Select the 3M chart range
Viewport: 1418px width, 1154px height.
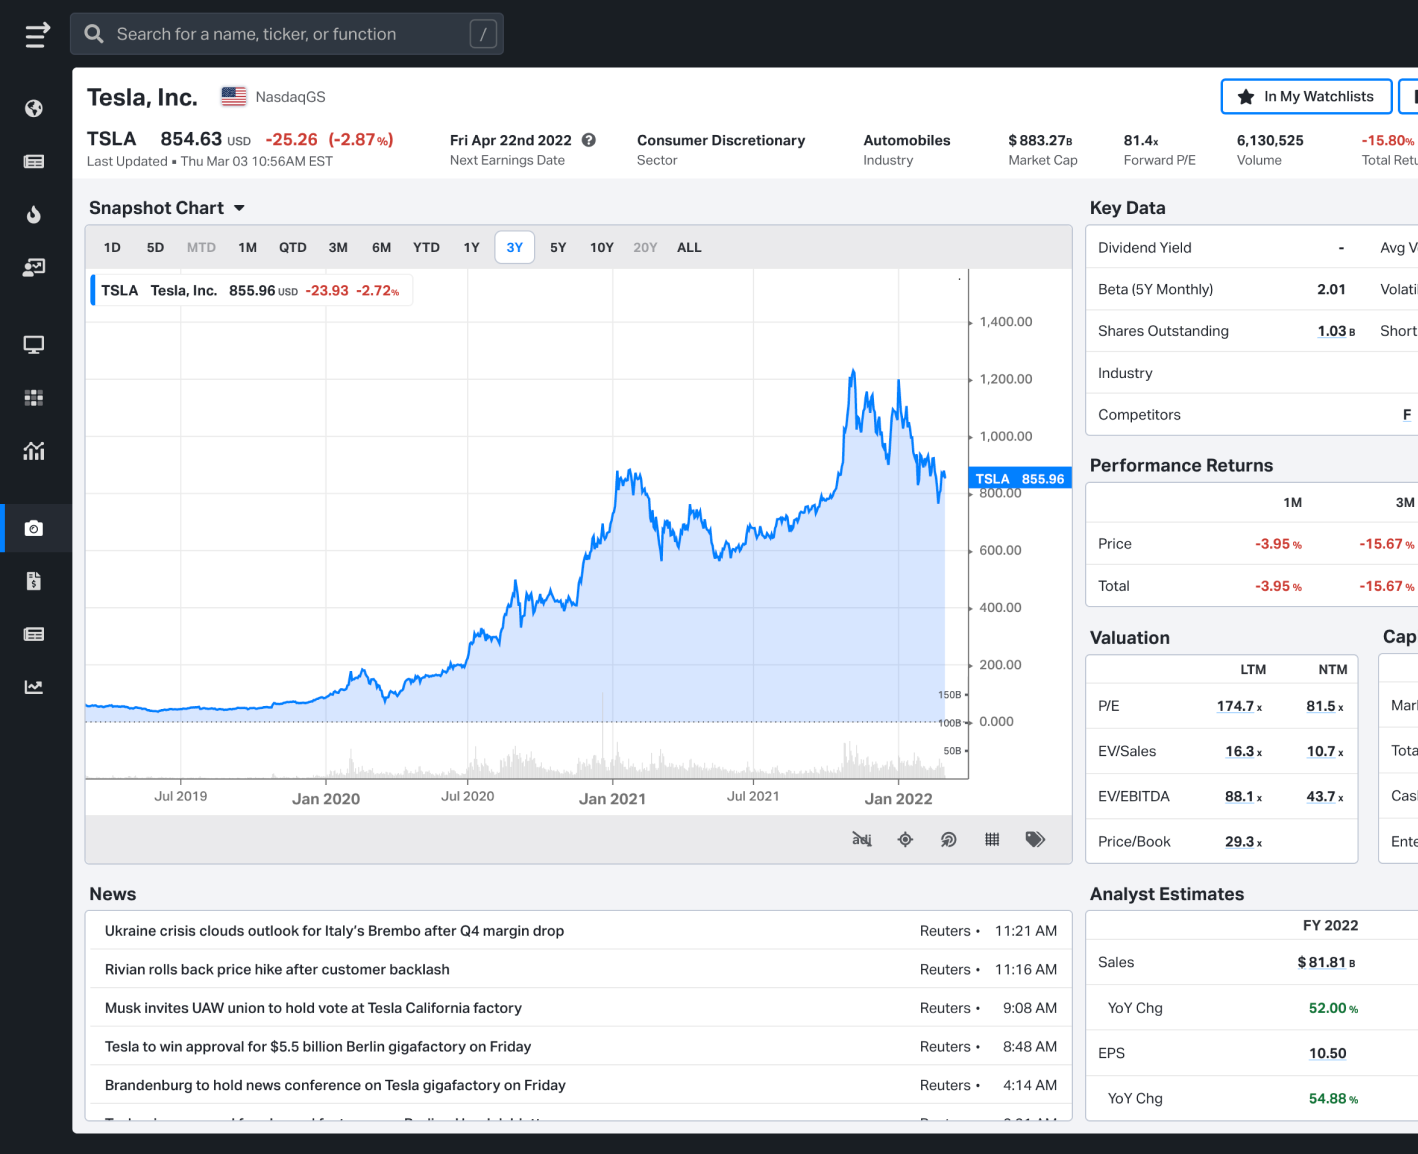click(x=338, y=247)
